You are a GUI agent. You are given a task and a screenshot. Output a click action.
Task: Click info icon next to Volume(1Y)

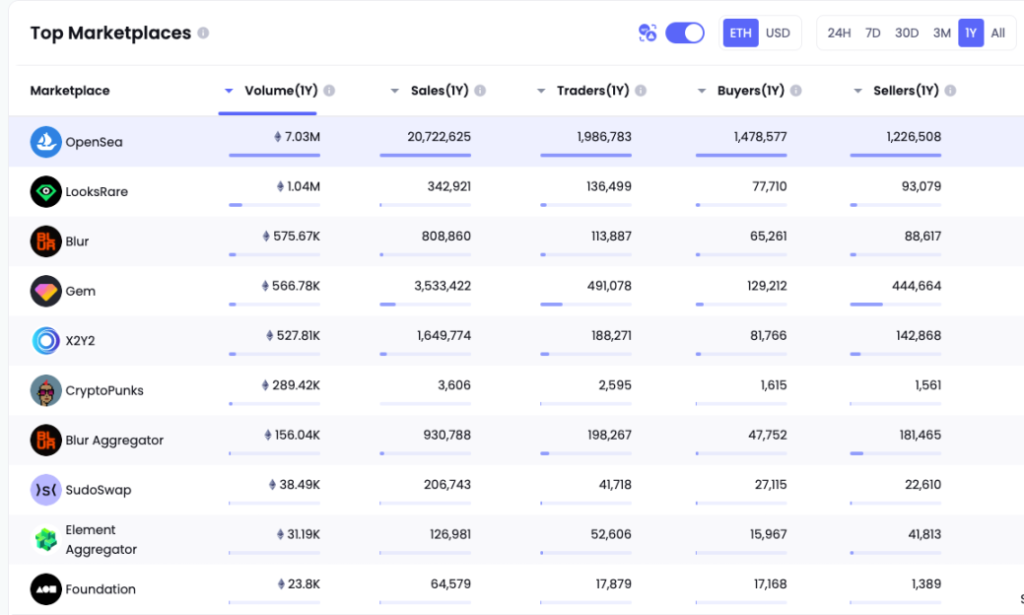click(x=329, y=91)
